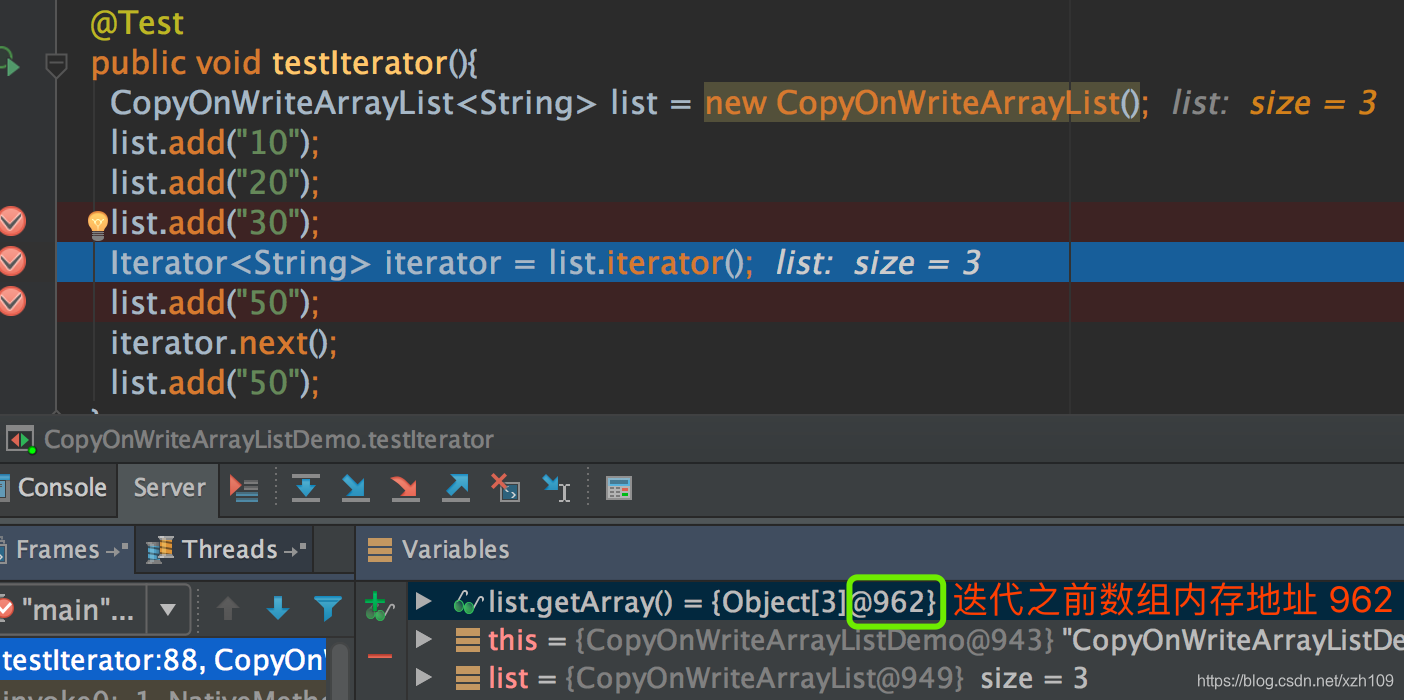Click the Step Over icon
This screenshot has height=700, width=1404.
pos(305,488)
